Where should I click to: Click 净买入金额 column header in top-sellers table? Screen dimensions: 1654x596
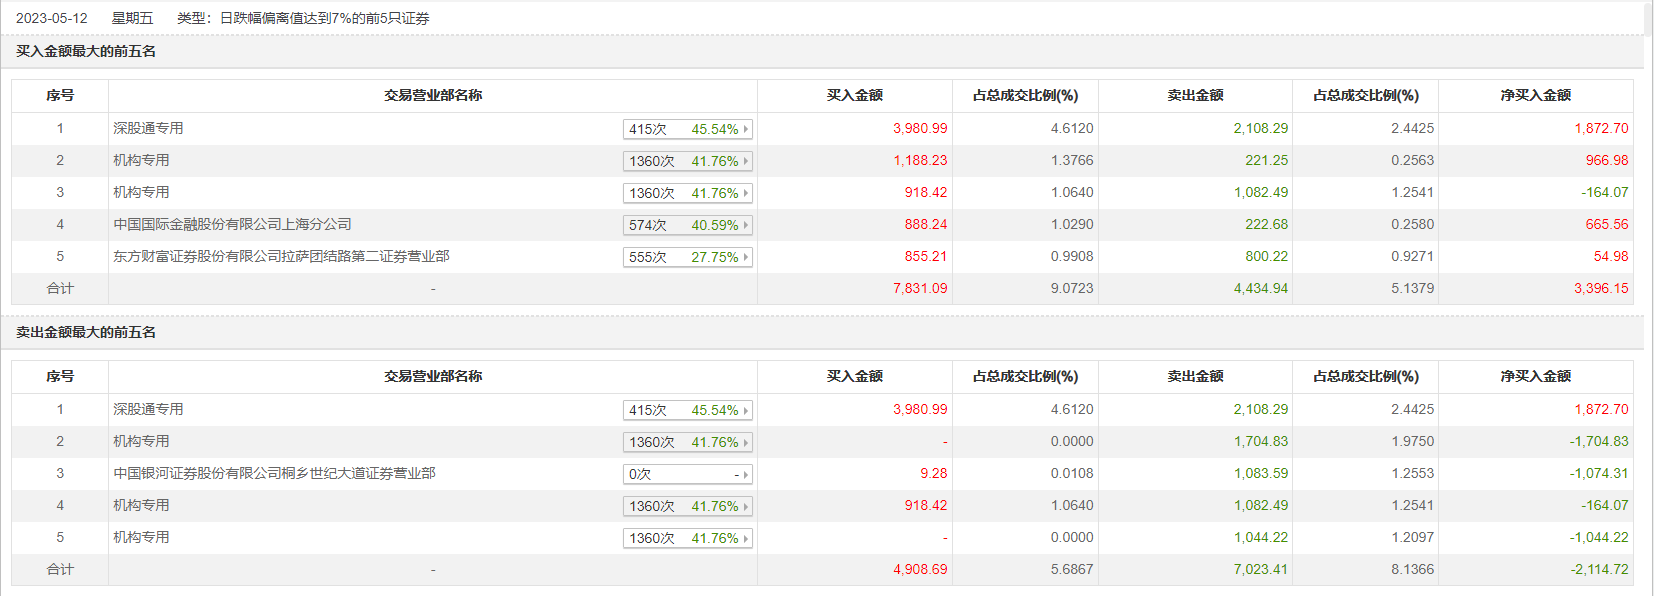point(1535,376)
